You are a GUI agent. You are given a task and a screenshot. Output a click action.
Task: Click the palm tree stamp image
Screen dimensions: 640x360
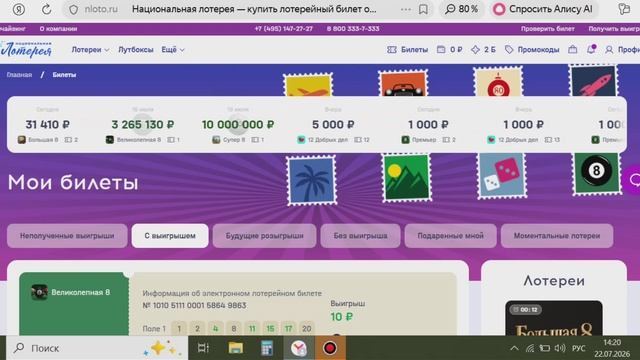[x=311, y=180]
